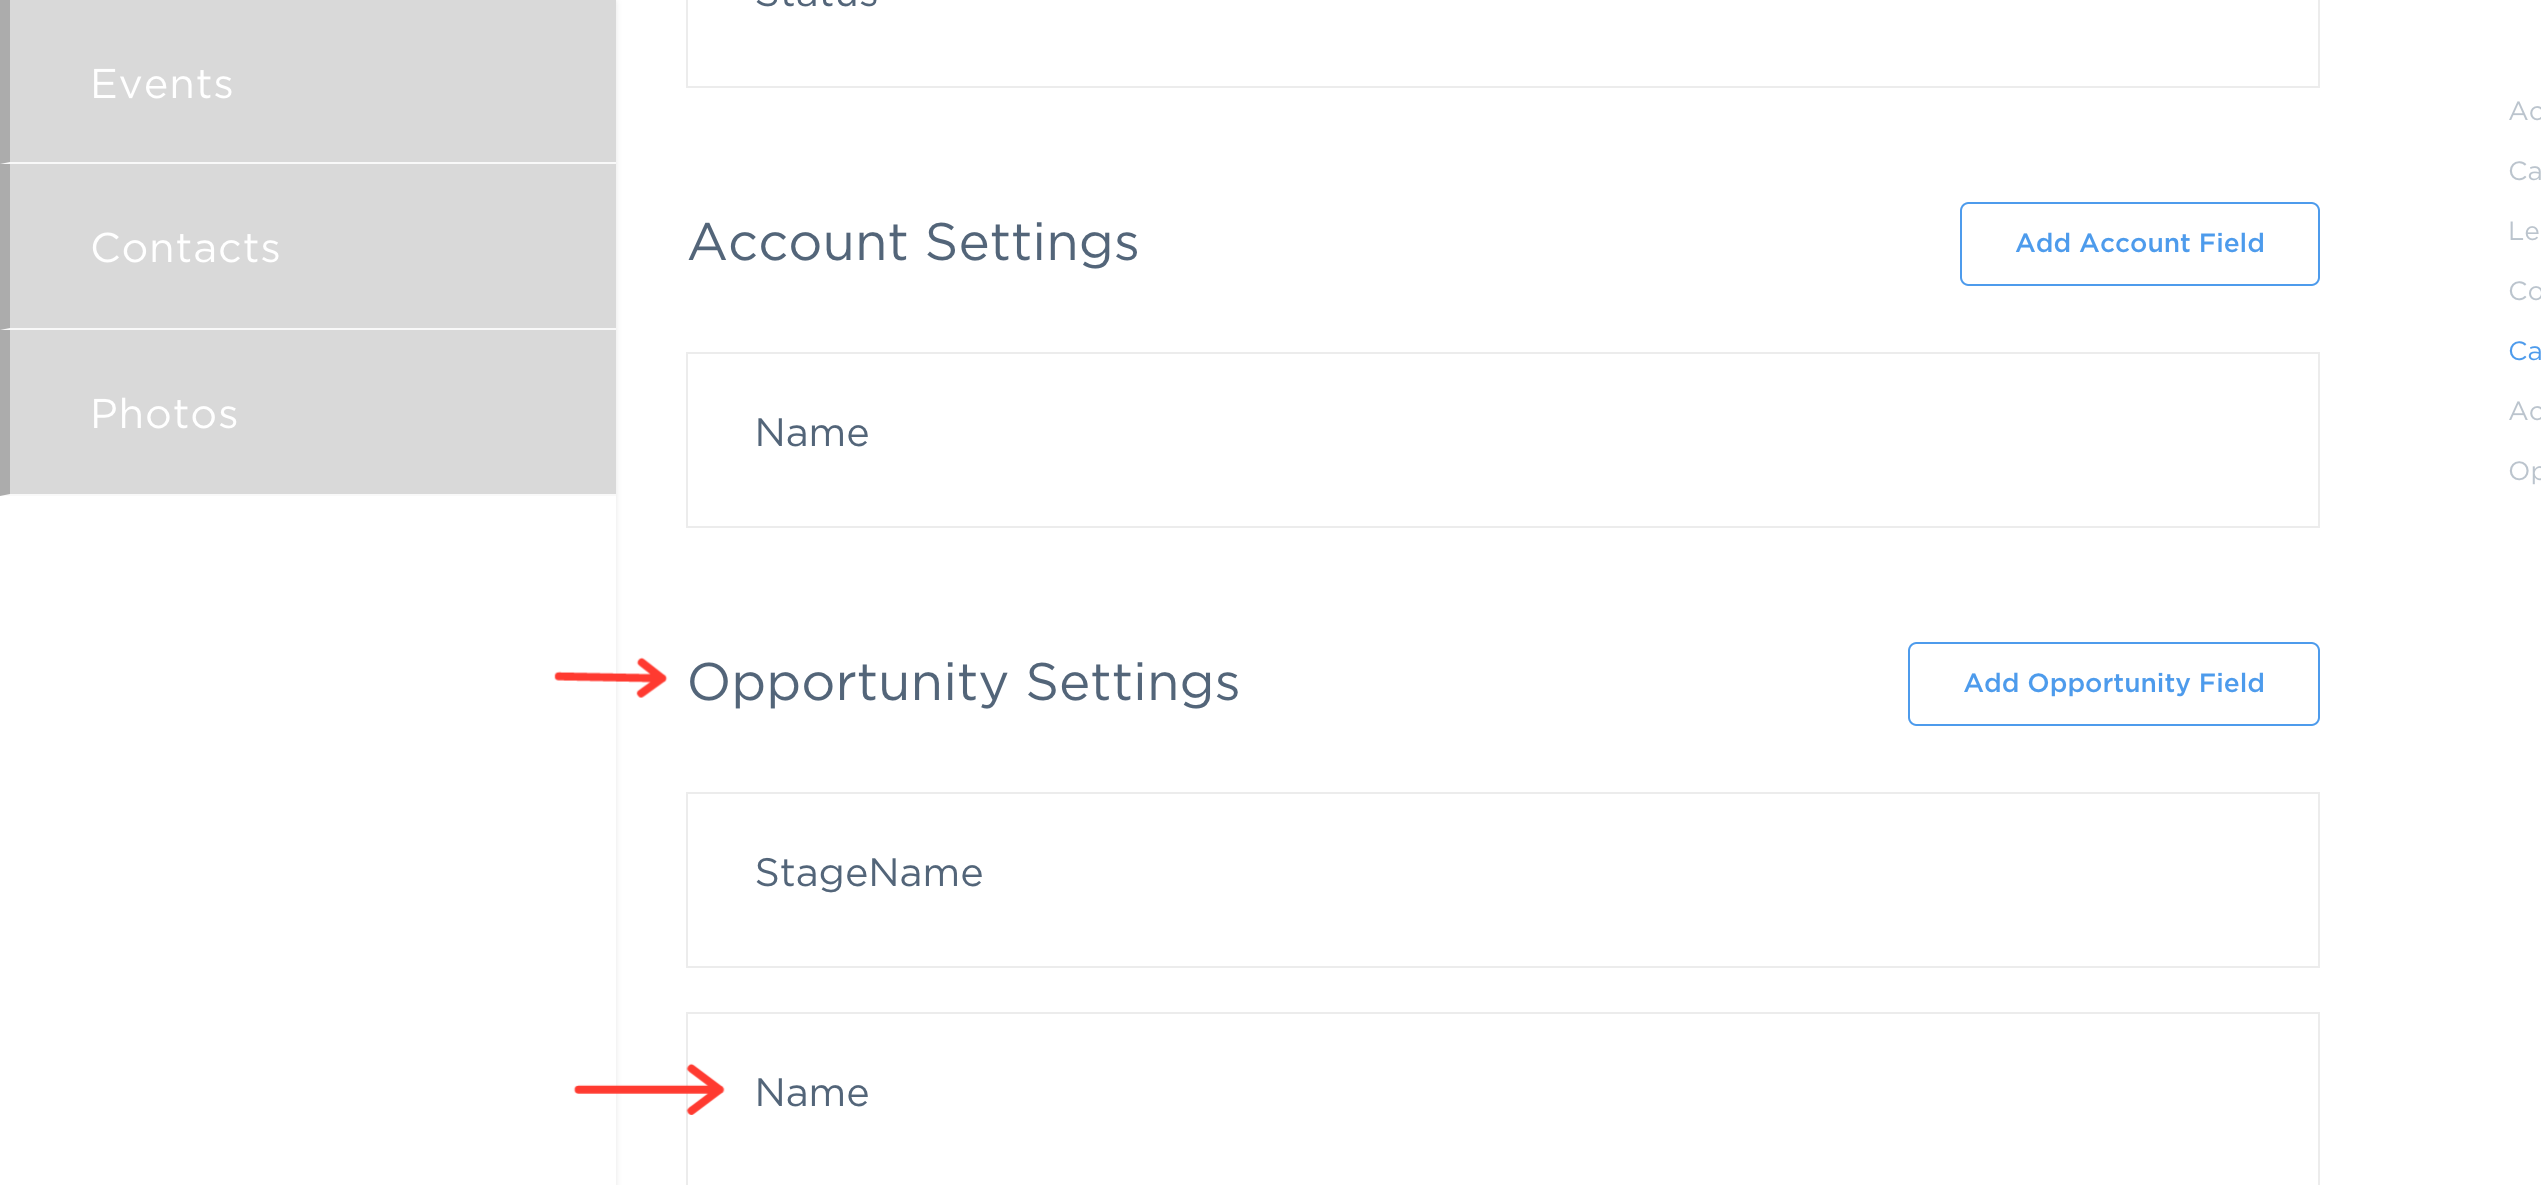Screen dimensions: 2541x1185
Task: Jump to the Le section link
Action: [x=2524, y=232]
